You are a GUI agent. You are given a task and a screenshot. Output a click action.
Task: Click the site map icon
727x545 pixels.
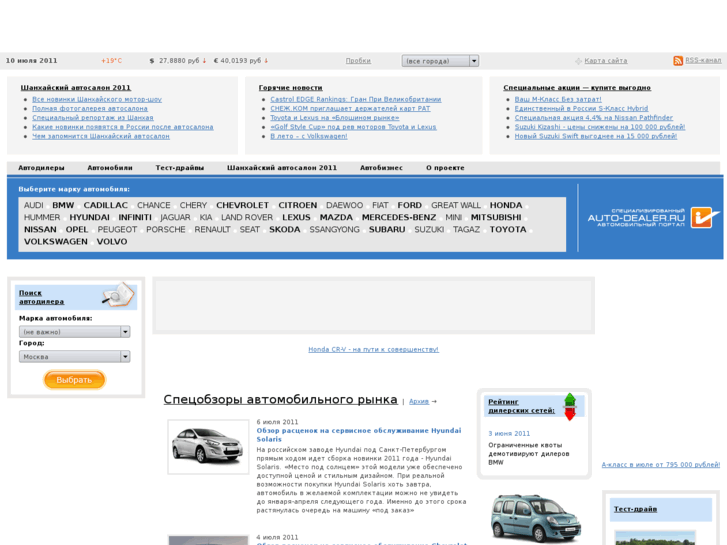(x=578, y=61)
